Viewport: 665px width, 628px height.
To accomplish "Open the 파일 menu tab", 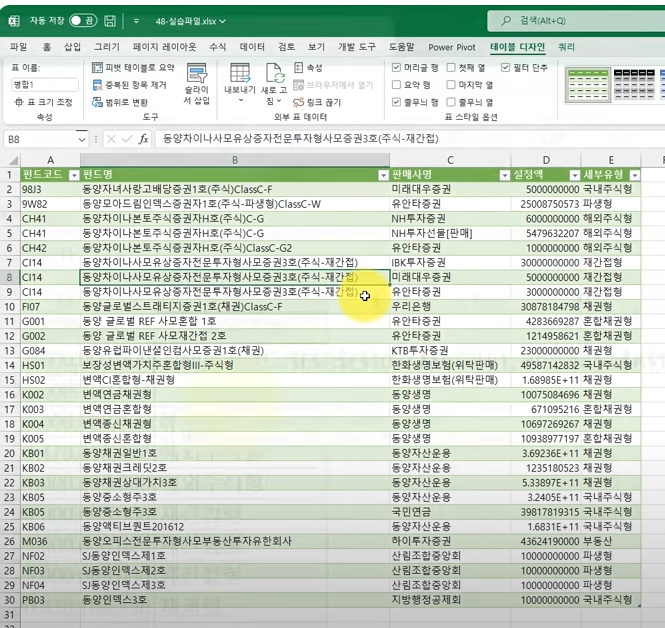I will tap(18, 47).
